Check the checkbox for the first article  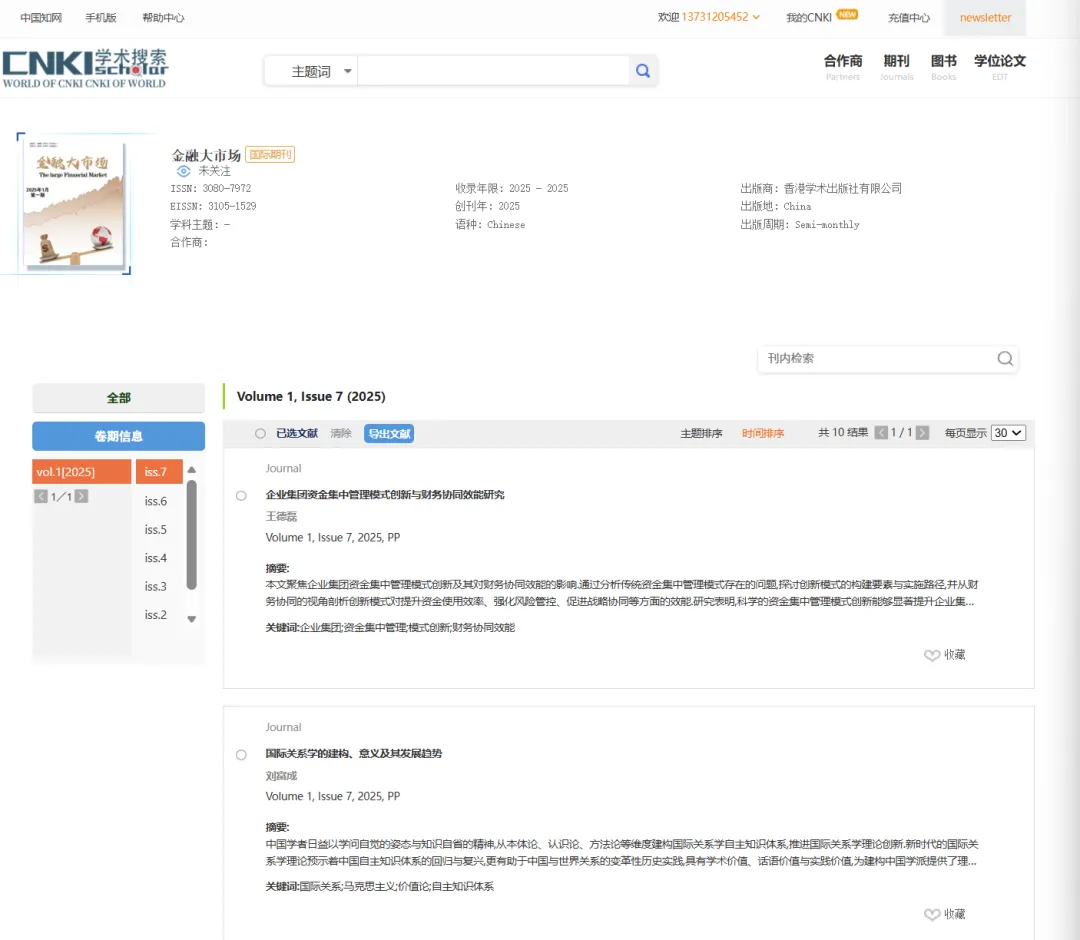pos(240,495)
